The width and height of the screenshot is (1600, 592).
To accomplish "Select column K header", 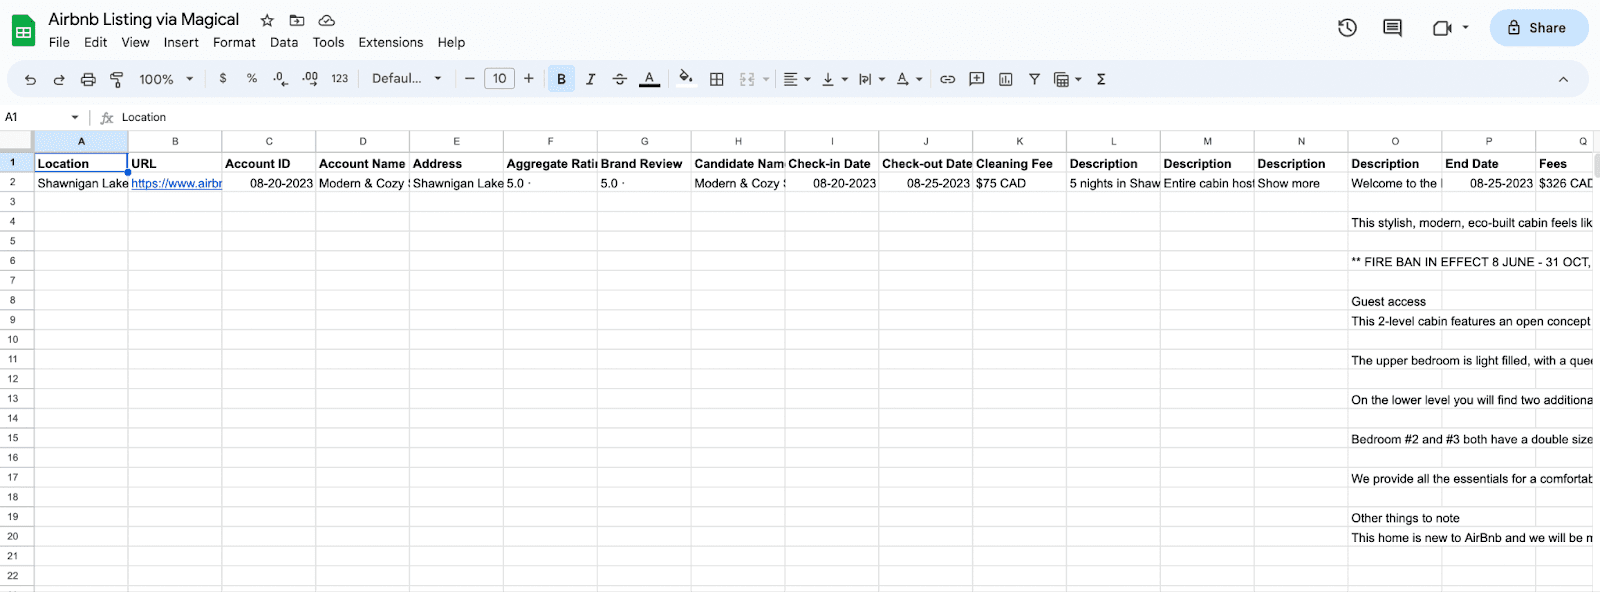I will coord(1019,141).
